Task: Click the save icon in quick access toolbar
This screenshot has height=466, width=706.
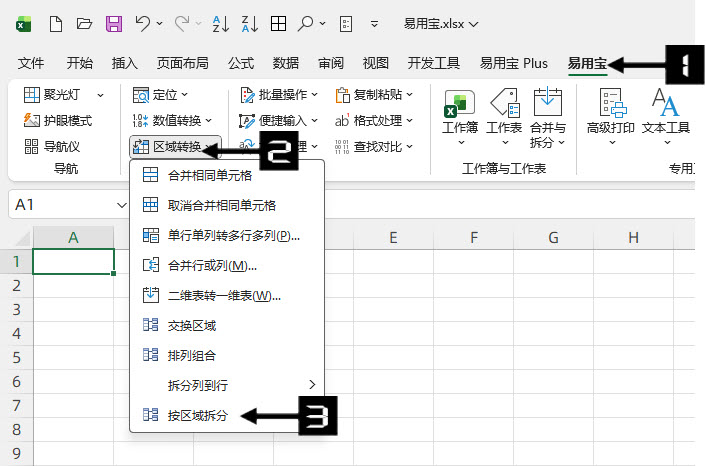Action: tap(114, 23)
